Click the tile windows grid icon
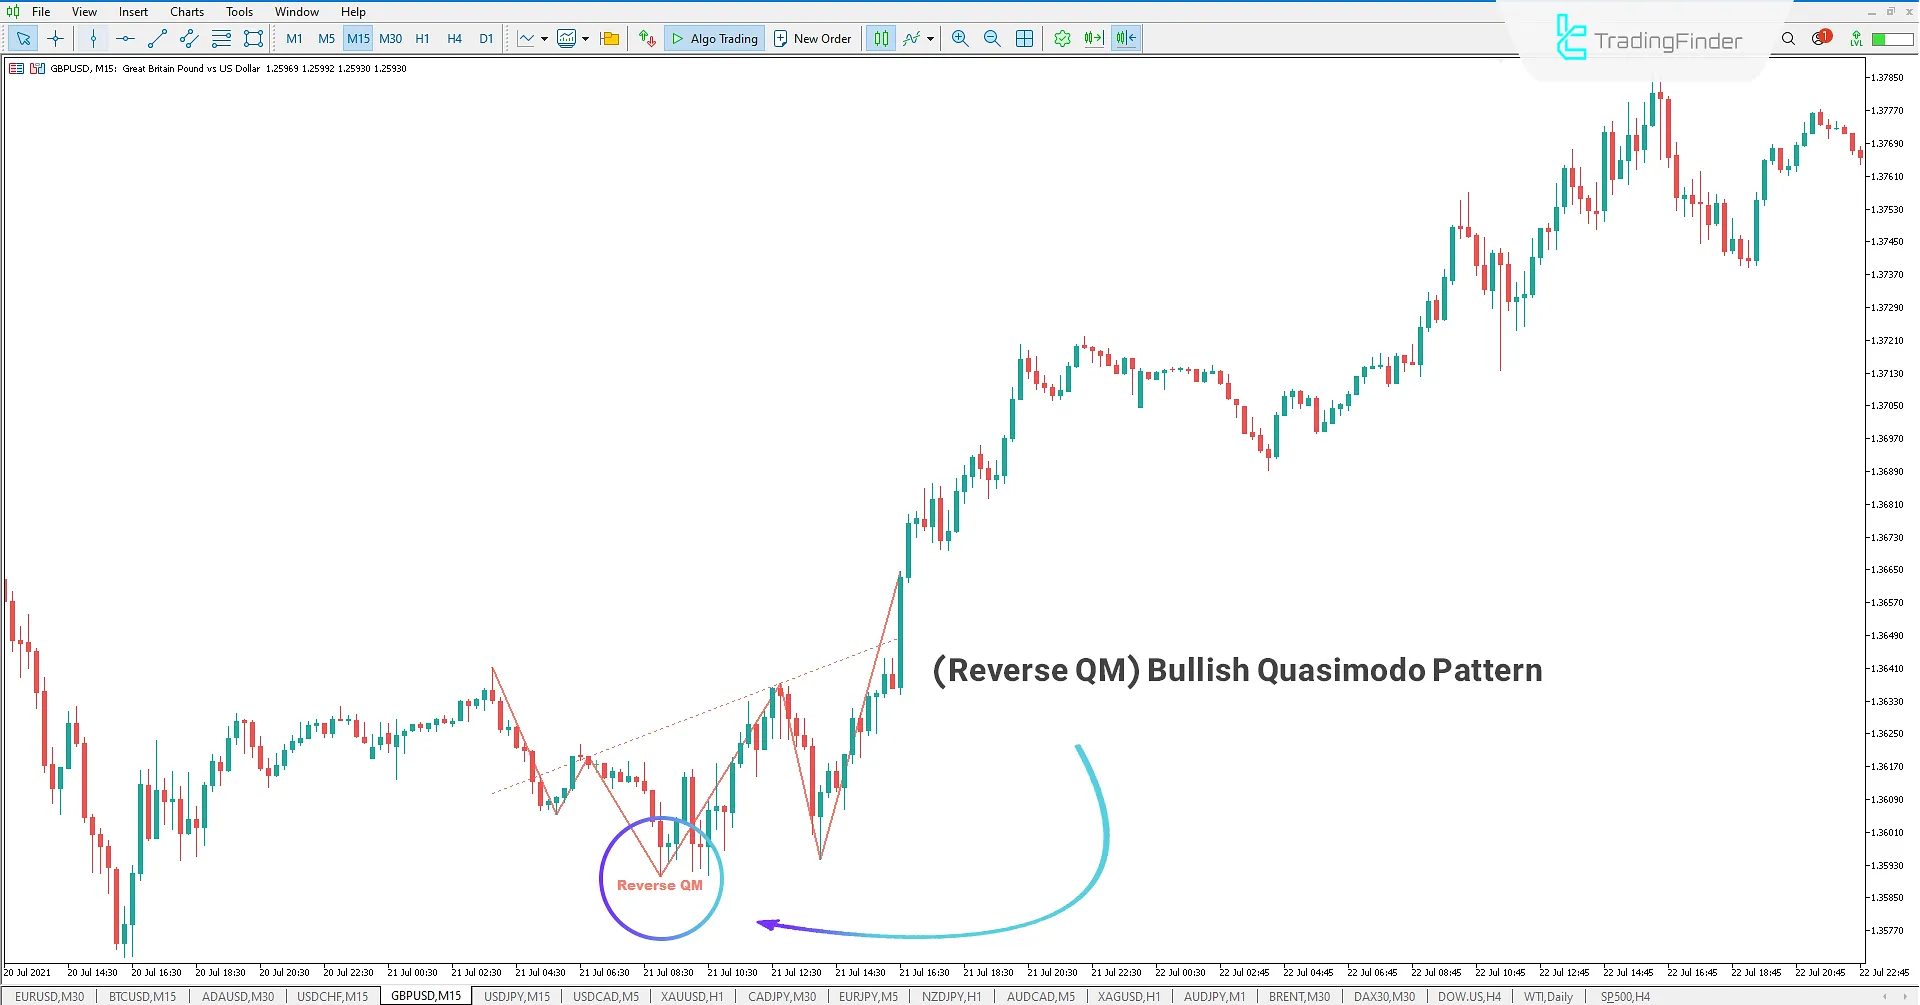Image resolution: width=1920 pixels, height=1005 pixels. (1025, 39)
